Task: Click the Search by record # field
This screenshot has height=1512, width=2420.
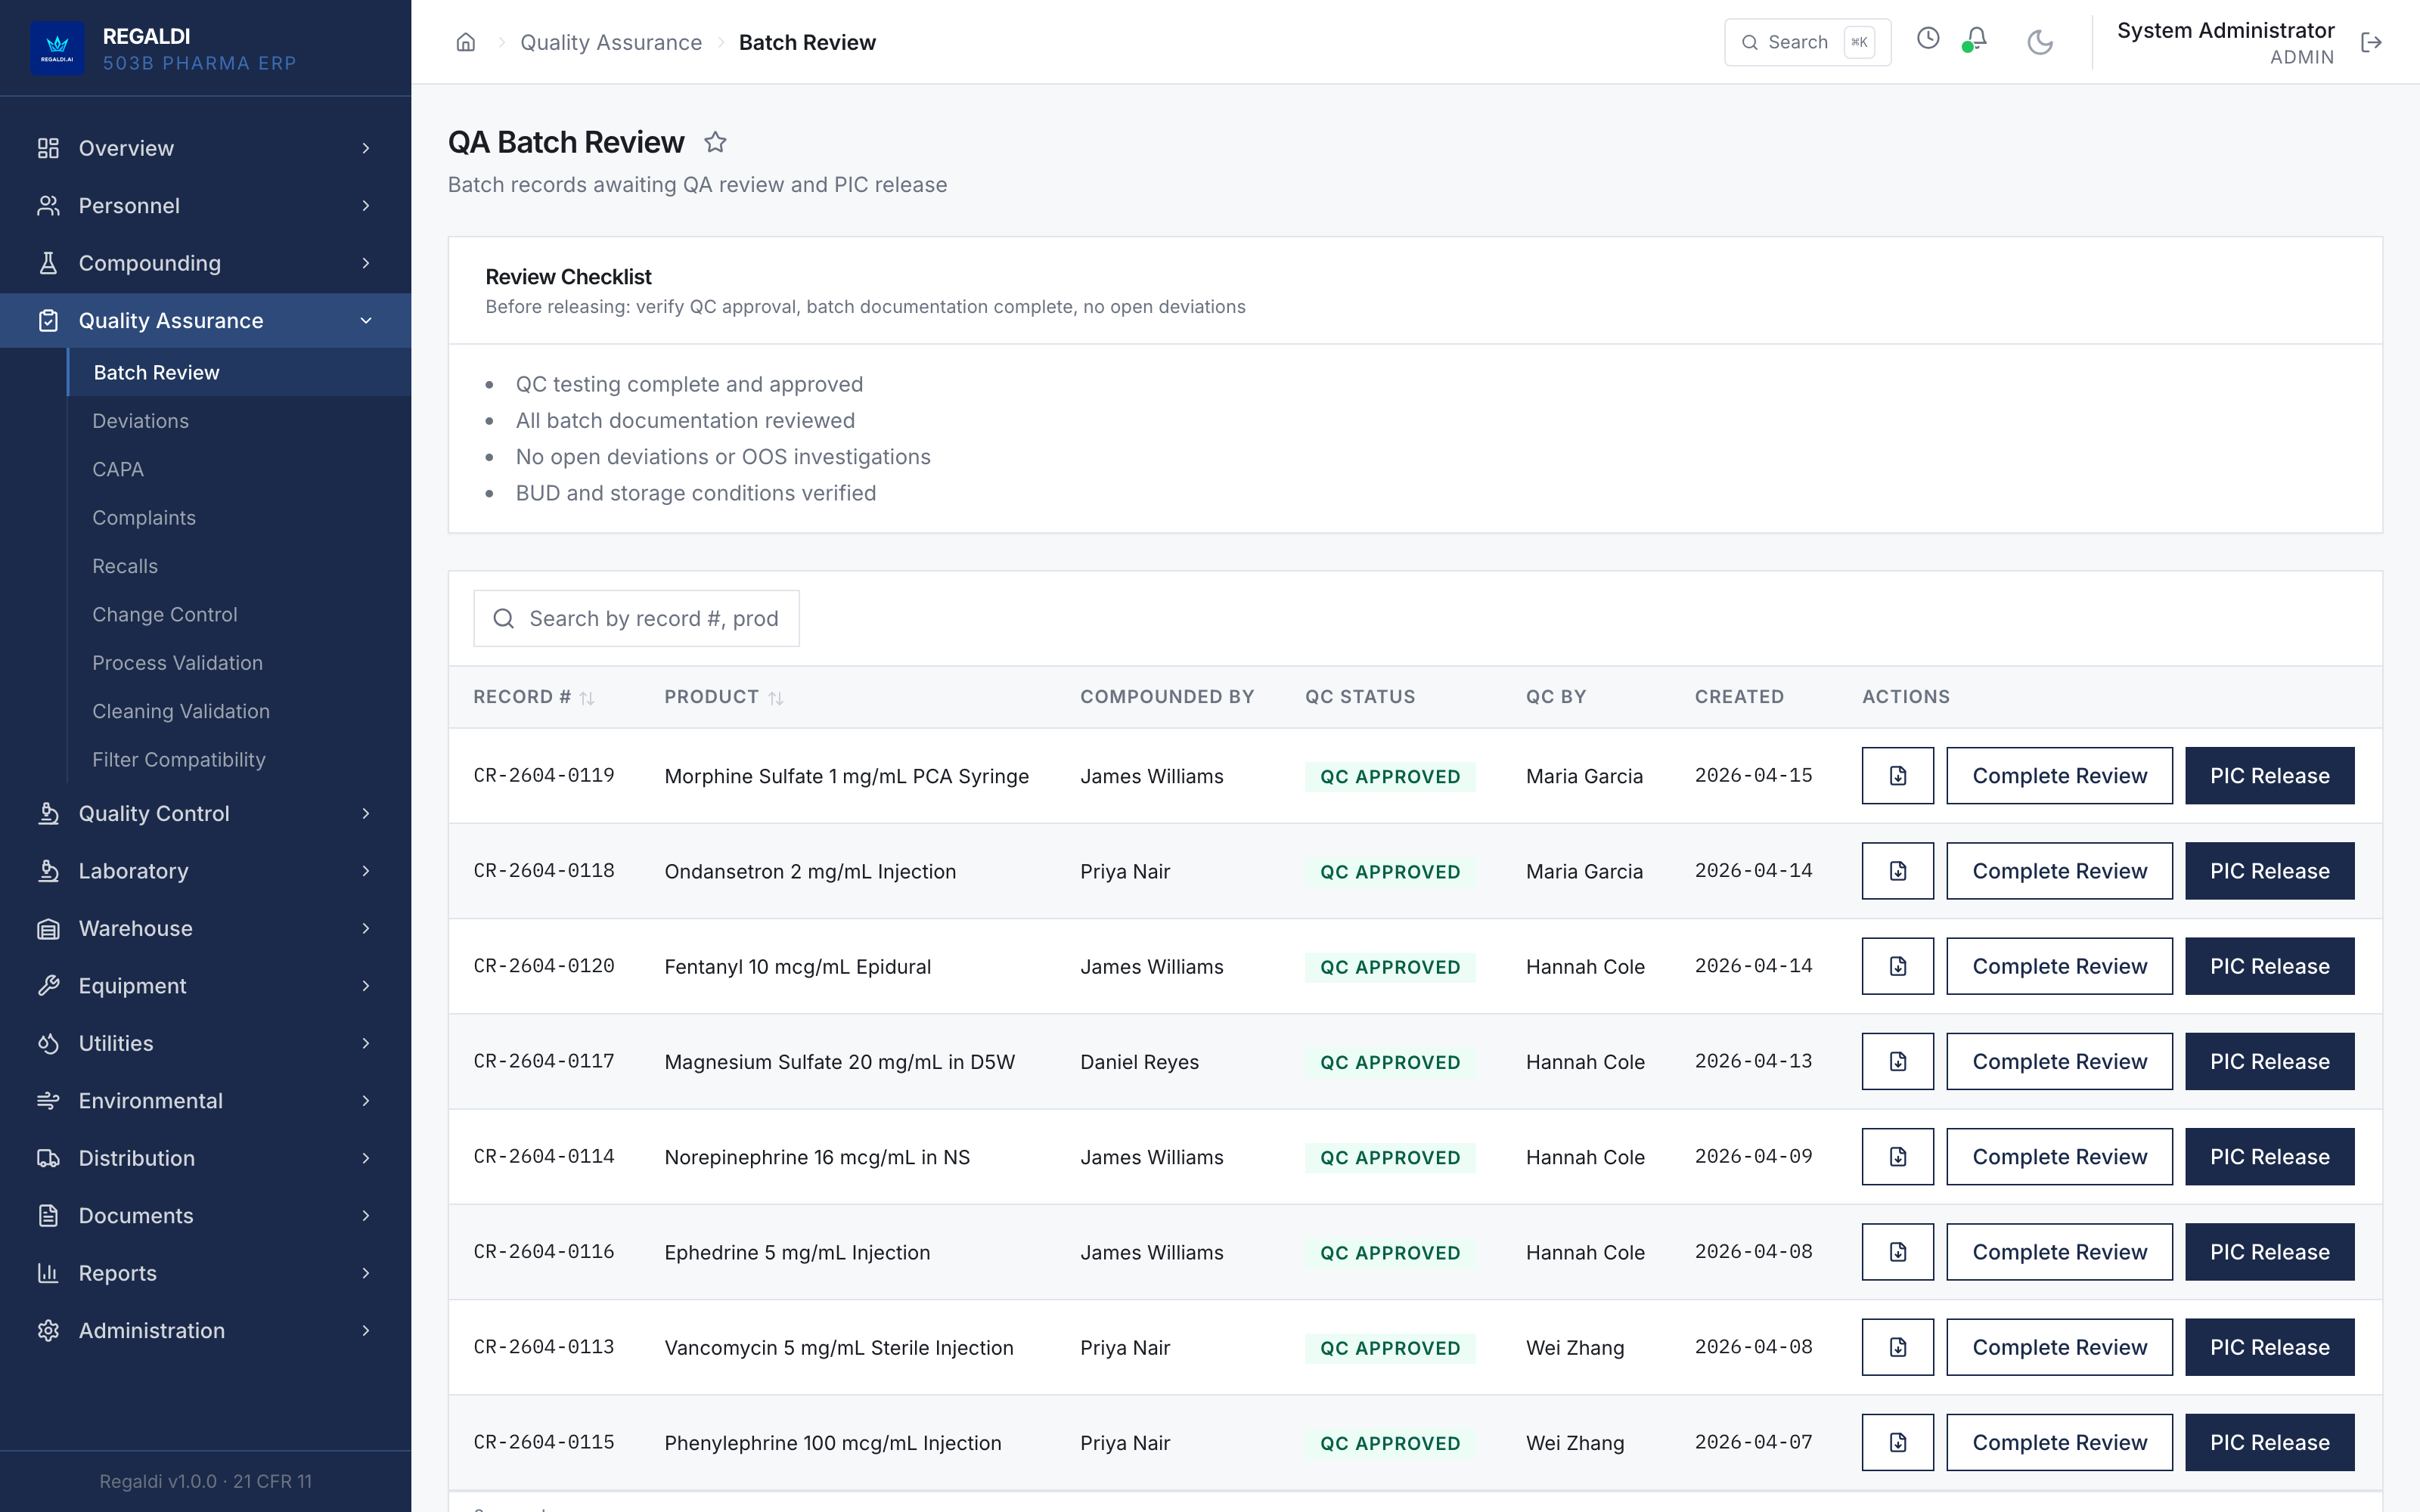Action: click(636, 618)
